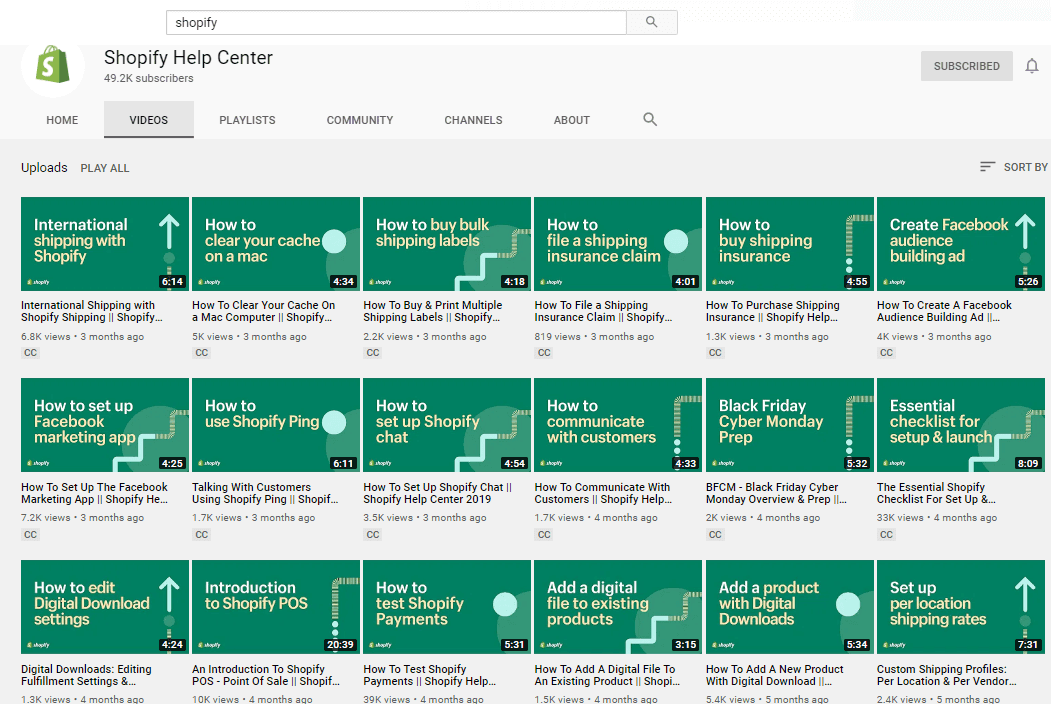Click the Shopify Help Center channel avatar
This screenshot has width=1051, height=704.
coord(53,65)
